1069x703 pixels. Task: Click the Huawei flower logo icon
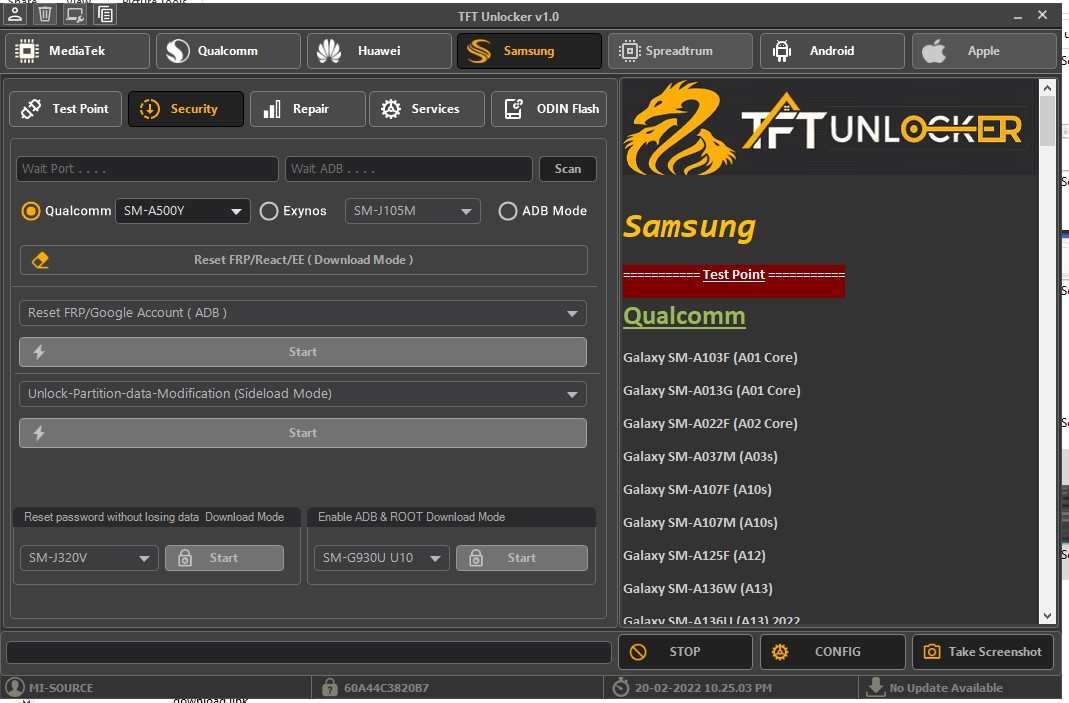click(x=329, y=51)
